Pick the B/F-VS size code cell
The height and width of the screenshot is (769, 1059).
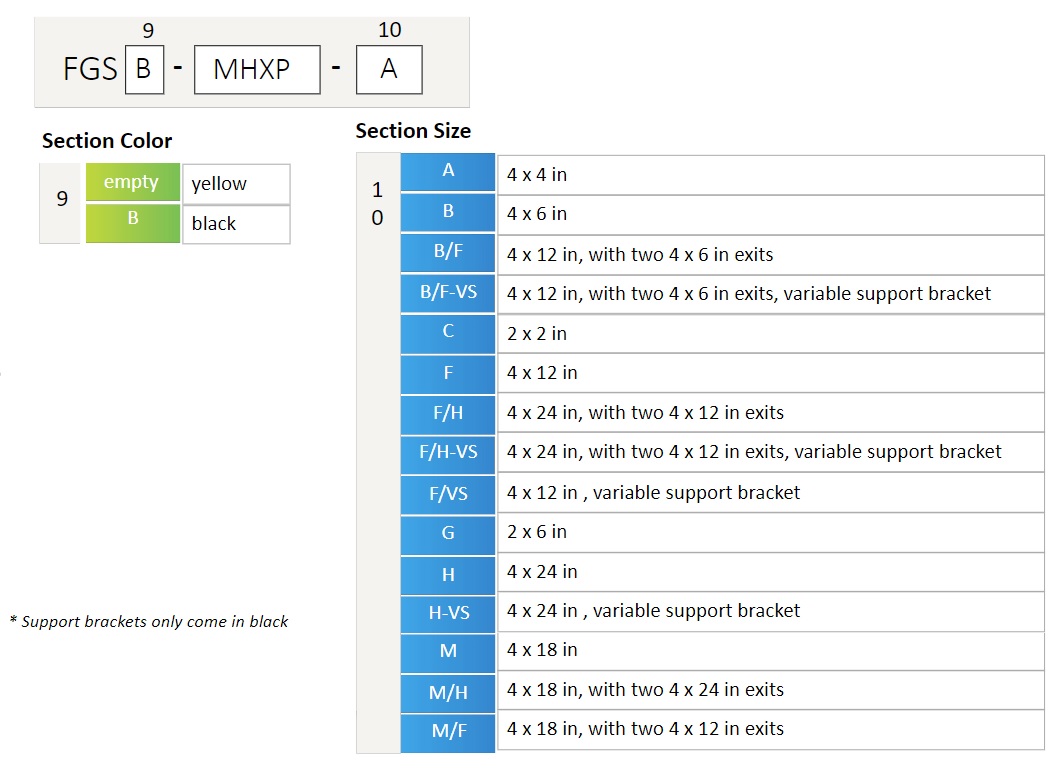pyautogui.click(x=448, y=293)
